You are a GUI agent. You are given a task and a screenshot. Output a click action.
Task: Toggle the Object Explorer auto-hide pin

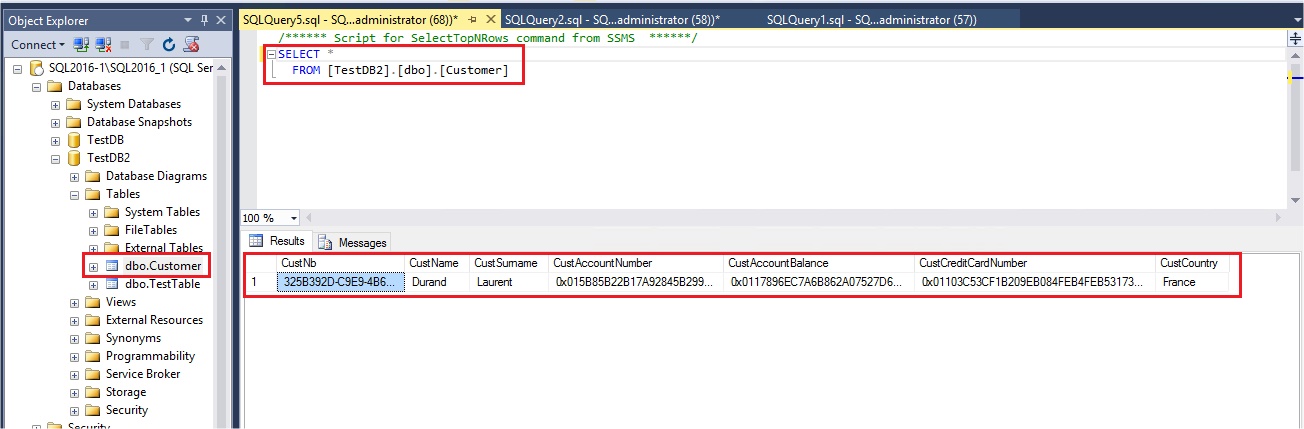coord(205,19)
